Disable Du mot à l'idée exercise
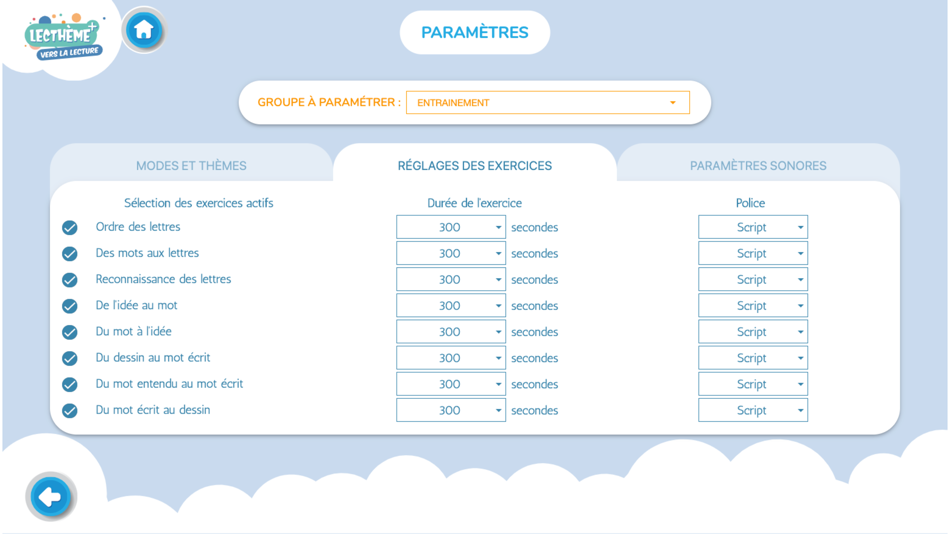 point(70,332)
